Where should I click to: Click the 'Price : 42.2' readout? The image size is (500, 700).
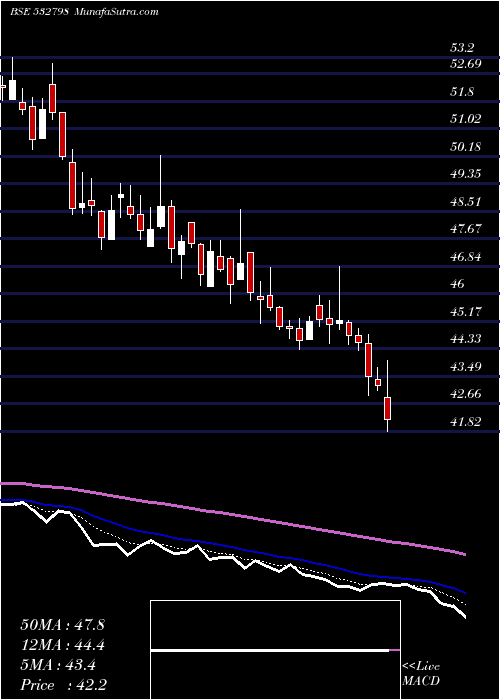(x=63, y=685)
